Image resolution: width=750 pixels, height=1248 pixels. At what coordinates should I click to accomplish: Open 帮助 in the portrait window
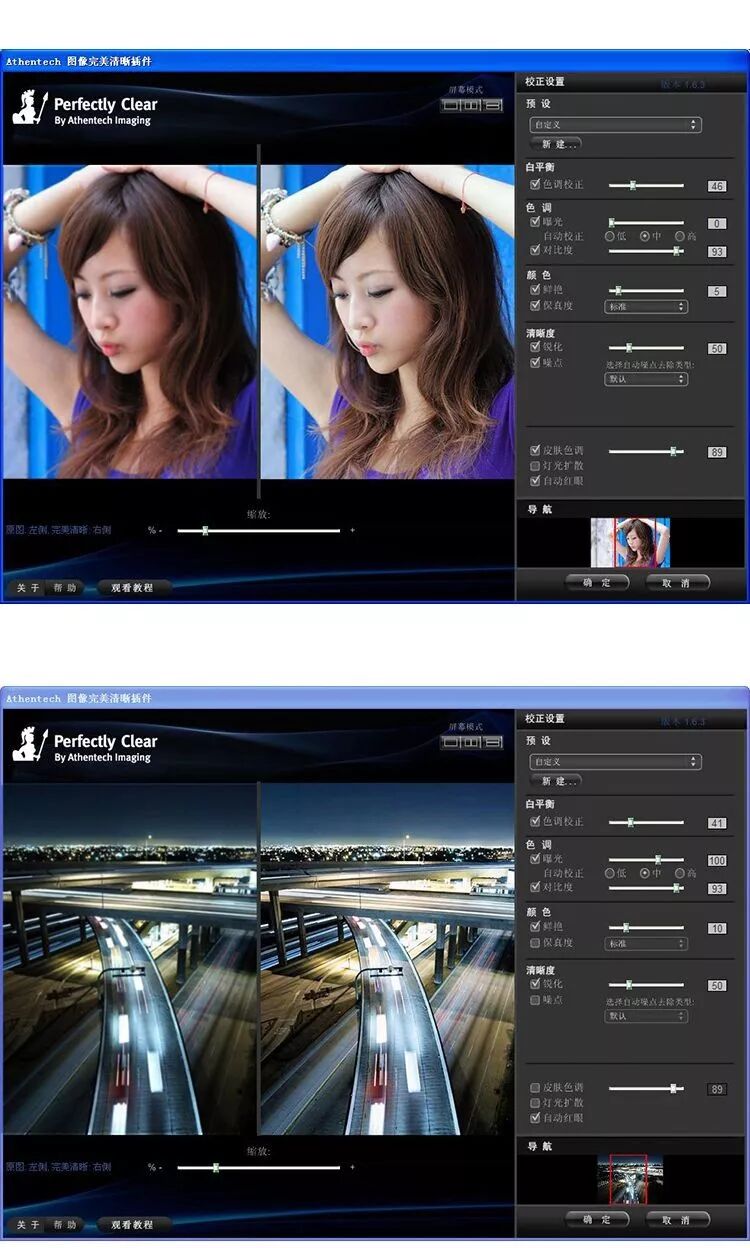[65, 588]
